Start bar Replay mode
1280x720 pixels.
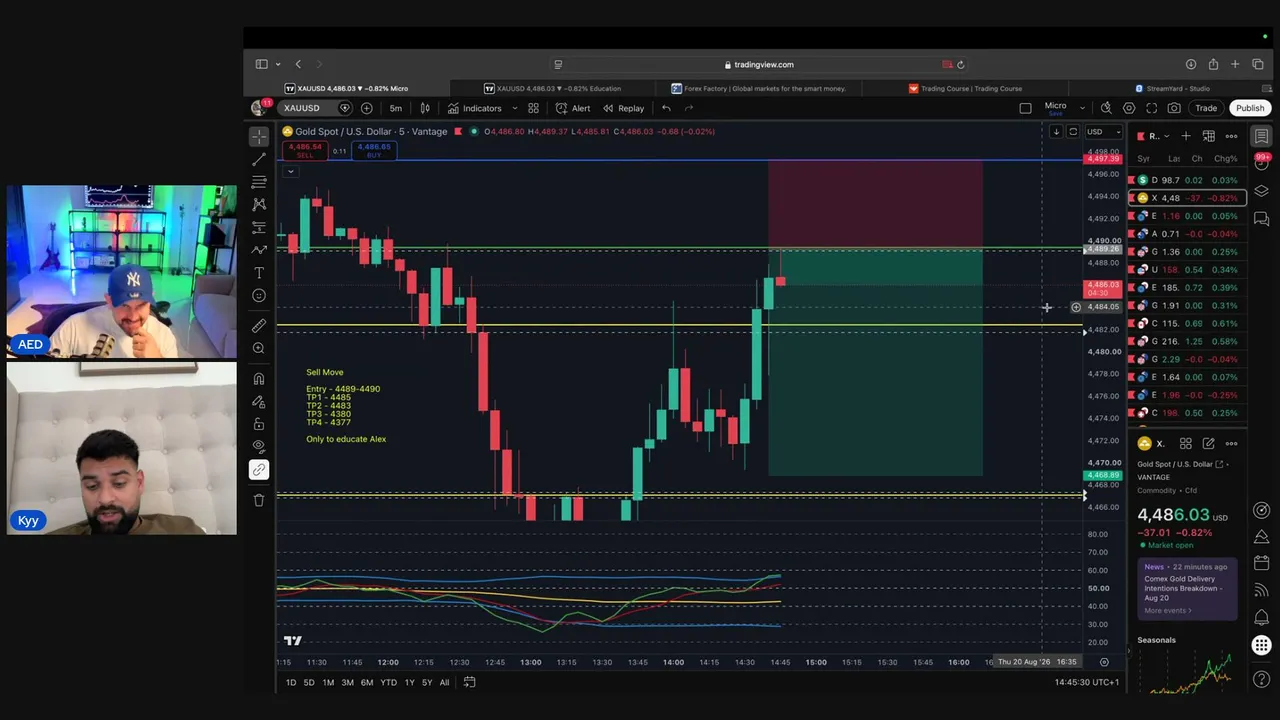pos(623,108)
